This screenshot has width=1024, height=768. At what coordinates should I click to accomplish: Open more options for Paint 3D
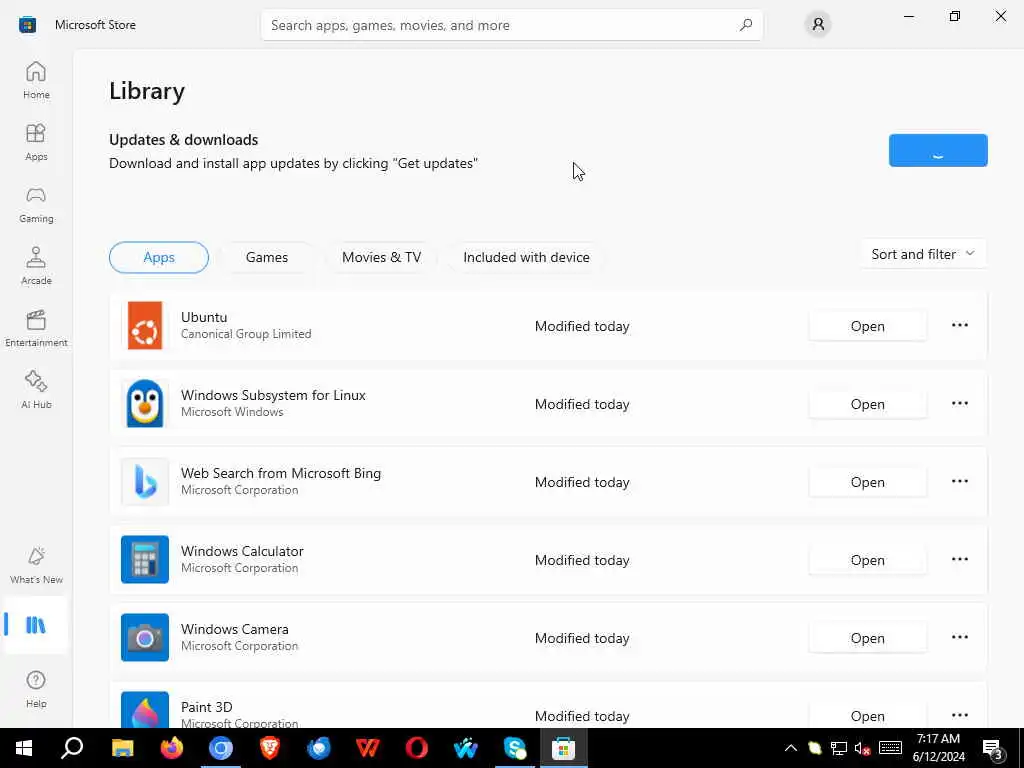[959, 715]
